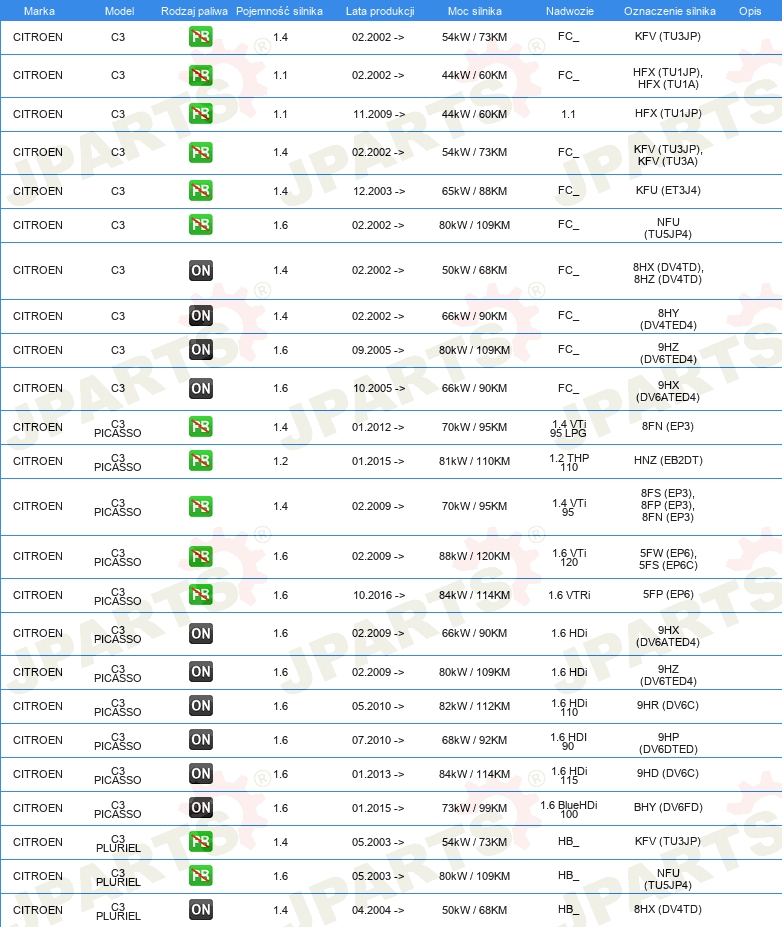The width and height of the screenshot is (782, 927).
Task: Click diesel ON icon in 8HZ (DV4TD) row
Action: pos(201,271)
